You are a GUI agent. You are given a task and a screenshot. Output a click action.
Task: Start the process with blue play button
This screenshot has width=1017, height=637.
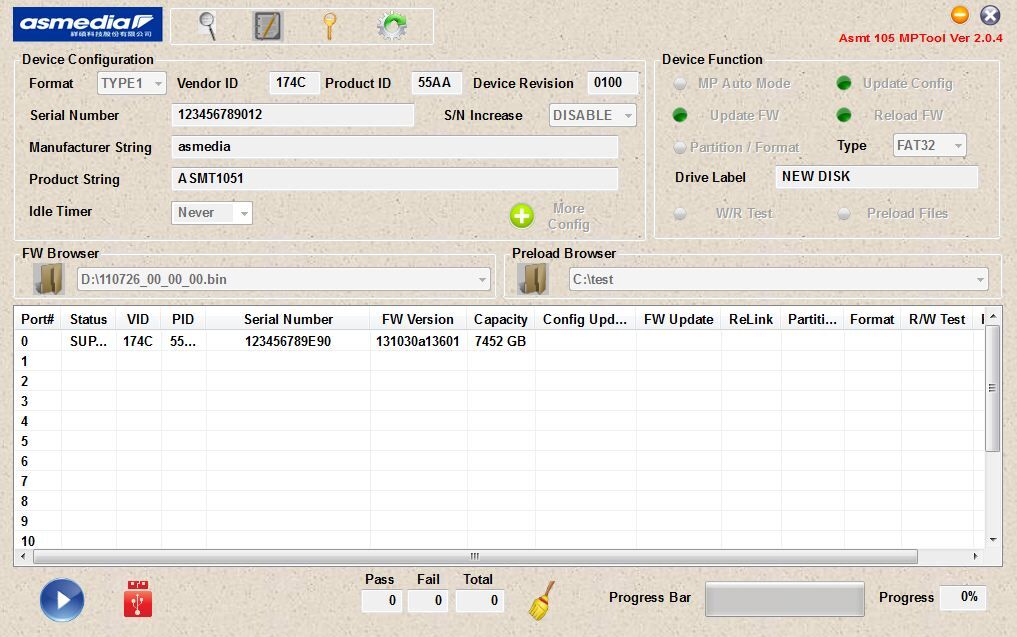(62, 600)
